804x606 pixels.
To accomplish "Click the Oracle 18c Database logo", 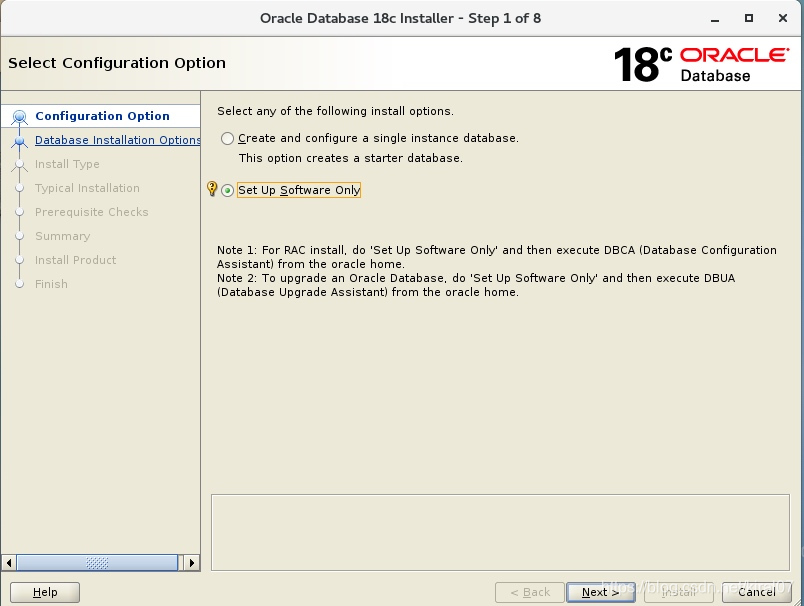I will (x=701, y=64).
